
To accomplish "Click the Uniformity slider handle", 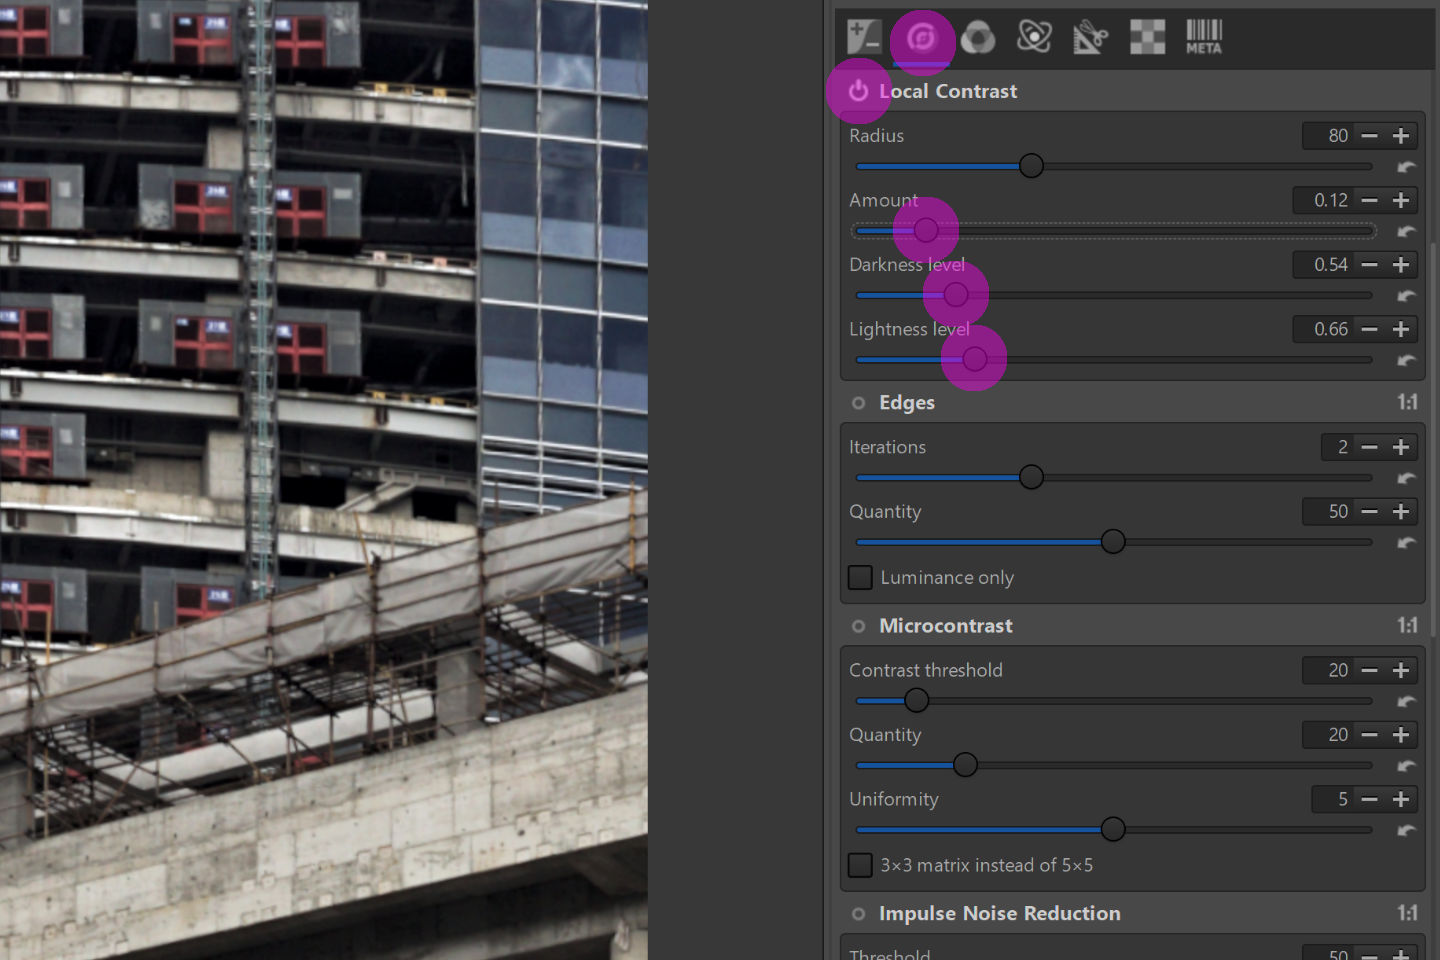I will tap(1113, 829).
